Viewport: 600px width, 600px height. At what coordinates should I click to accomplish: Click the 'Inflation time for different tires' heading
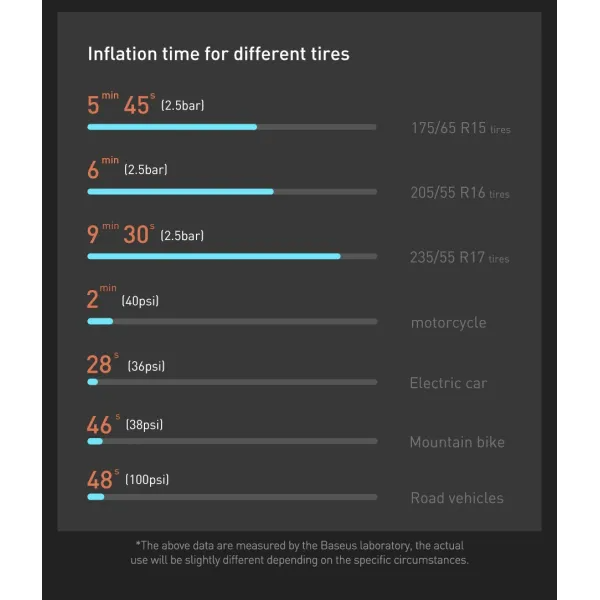click(x=218, y=54)
